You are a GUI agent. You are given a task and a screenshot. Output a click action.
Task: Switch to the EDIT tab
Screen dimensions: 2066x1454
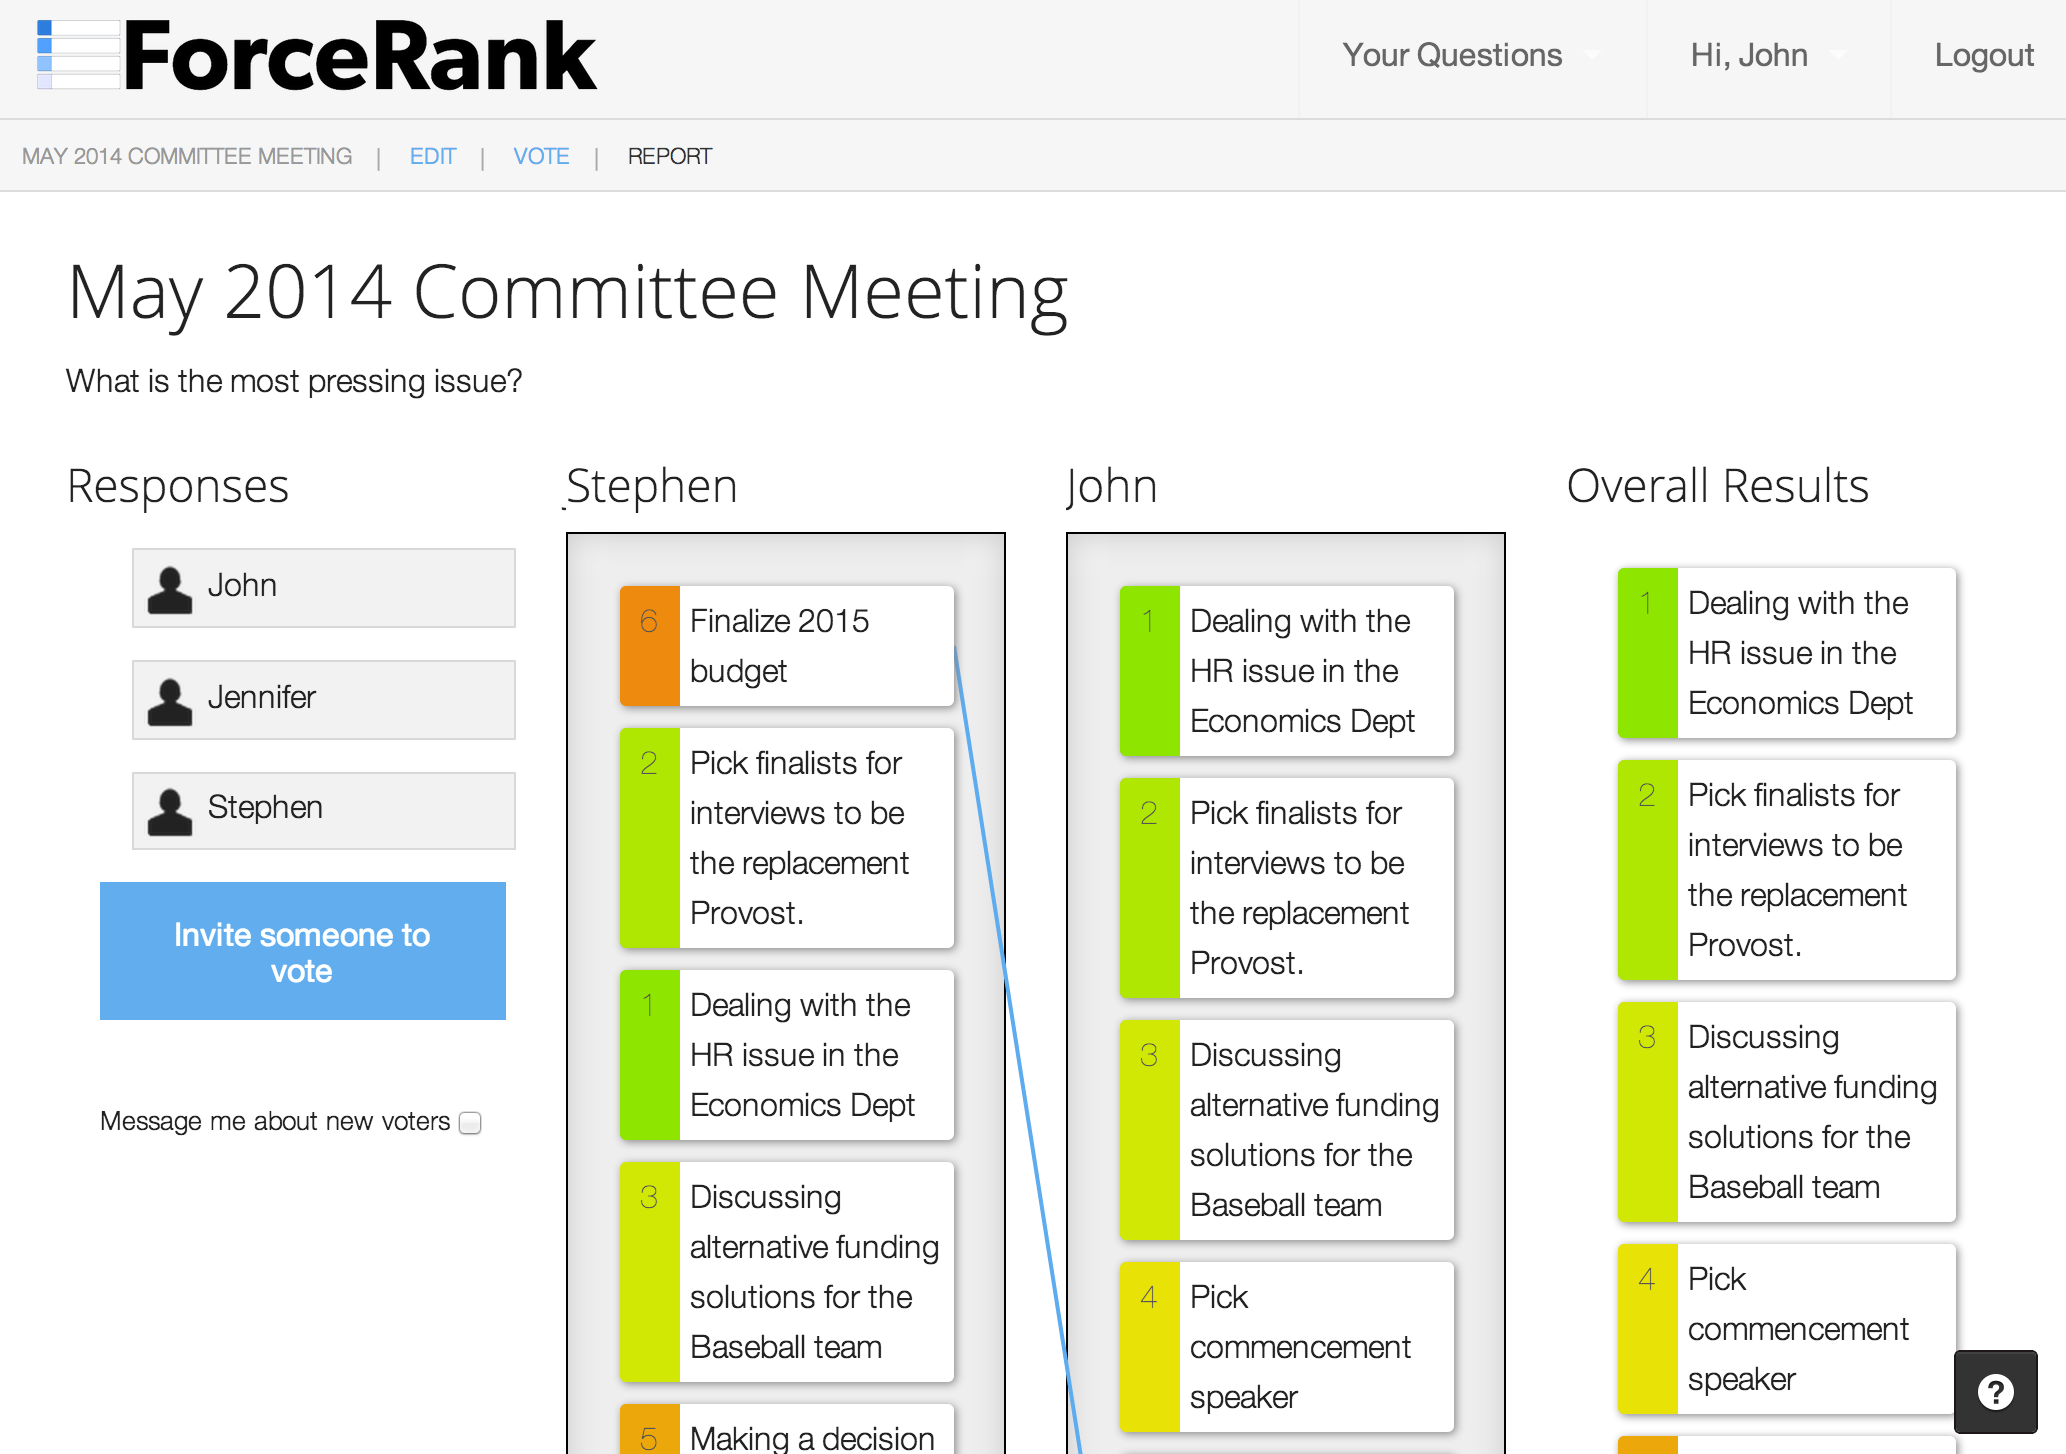pos(432,157)
